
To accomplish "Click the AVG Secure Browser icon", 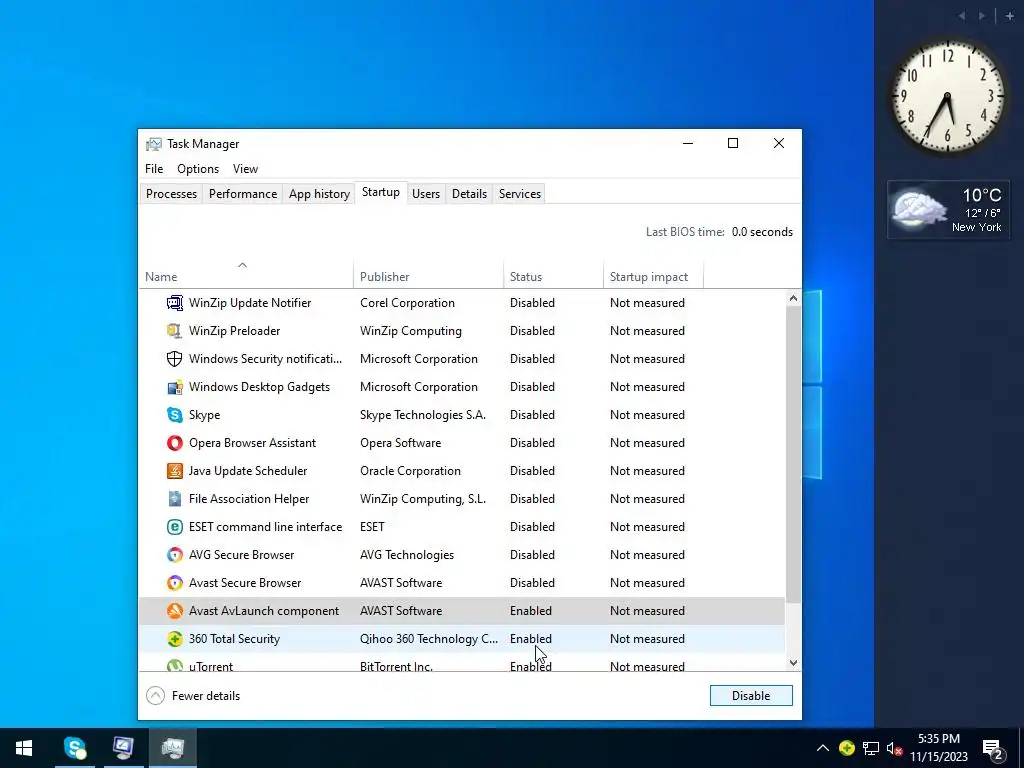I will [x=174, y=555].
